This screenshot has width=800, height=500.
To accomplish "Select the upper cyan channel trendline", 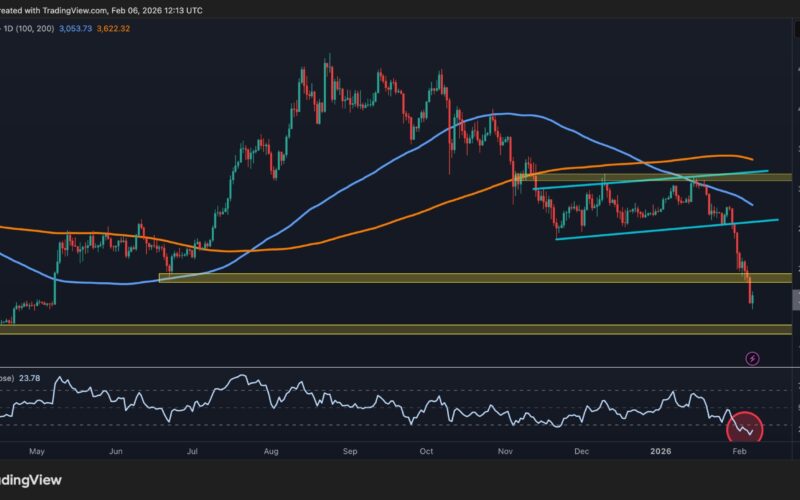I will [x=650, y=180].
